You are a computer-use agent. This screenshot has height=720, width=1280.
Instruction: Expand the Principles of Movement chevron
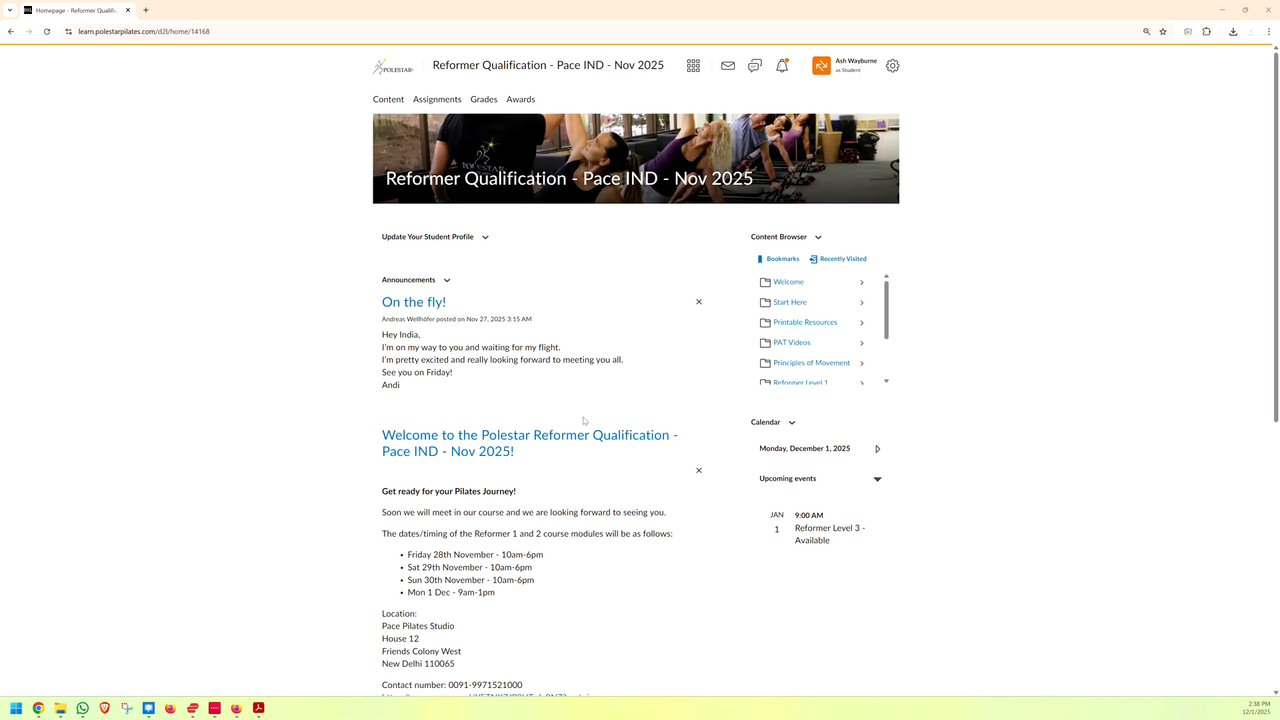tap(862, 363)
